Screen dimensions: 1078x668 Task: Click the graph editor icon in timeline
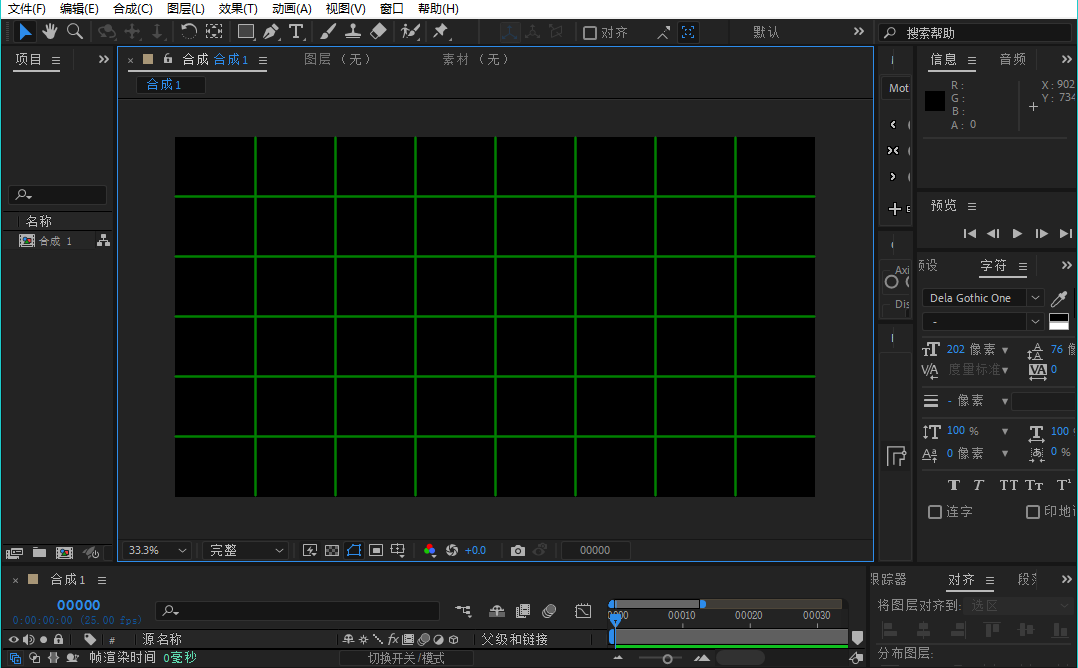coord(583,611)
